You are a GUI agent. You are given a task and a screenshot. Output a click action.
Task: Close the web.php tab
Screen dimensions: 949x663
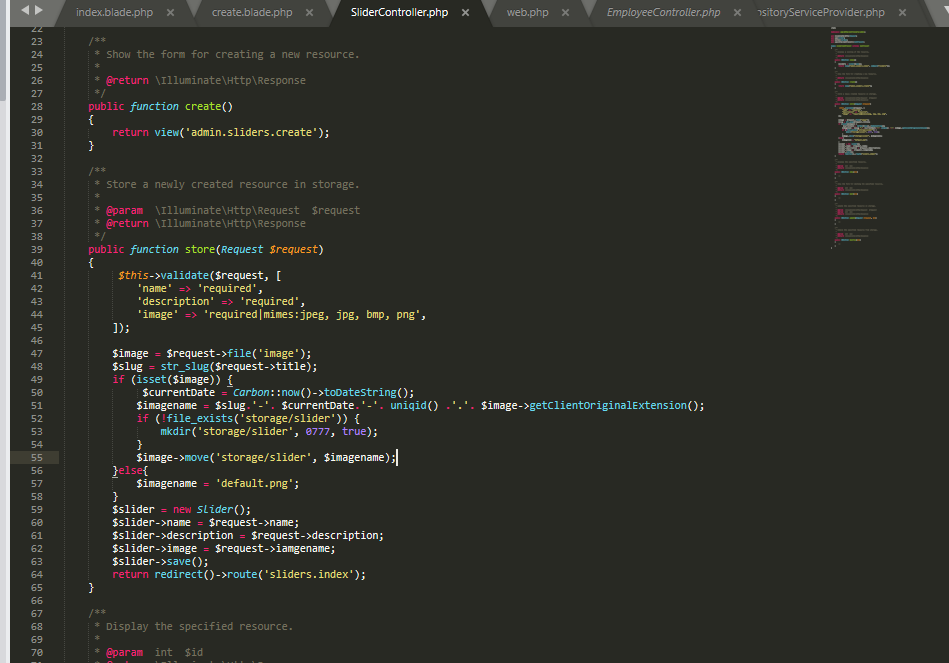[566, 14]
